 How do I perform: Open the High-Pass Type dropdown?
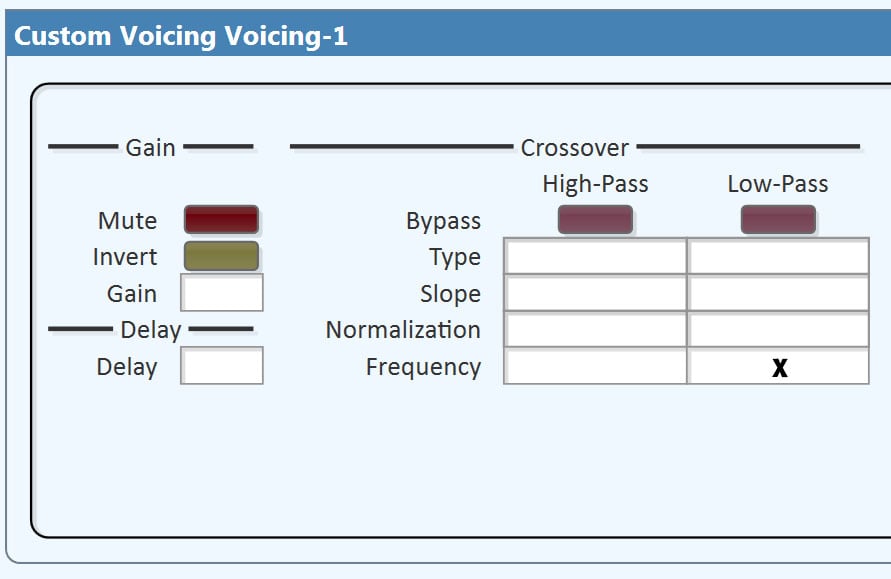click(595, 257)
